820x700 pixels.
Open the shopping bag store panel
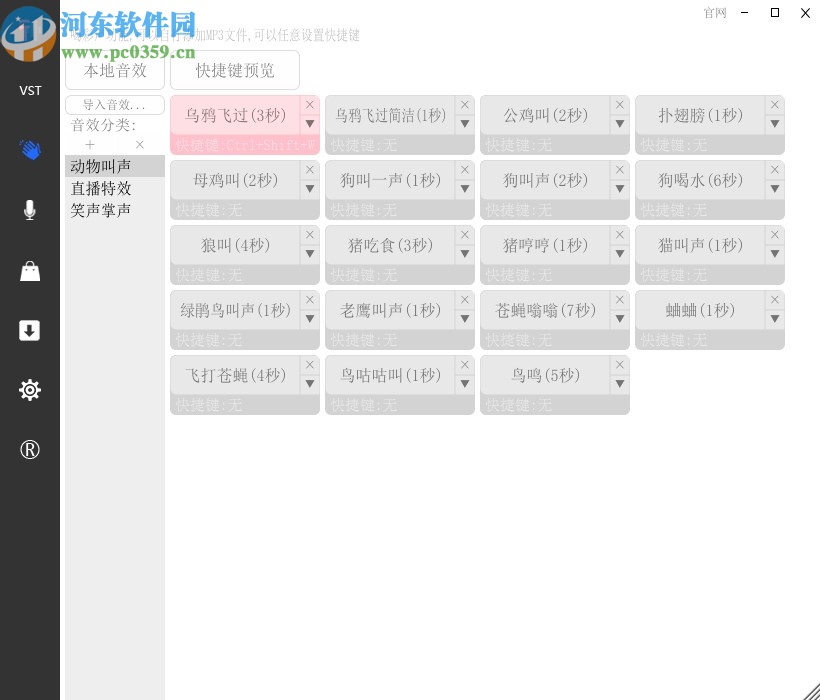(x=30, y=271)
